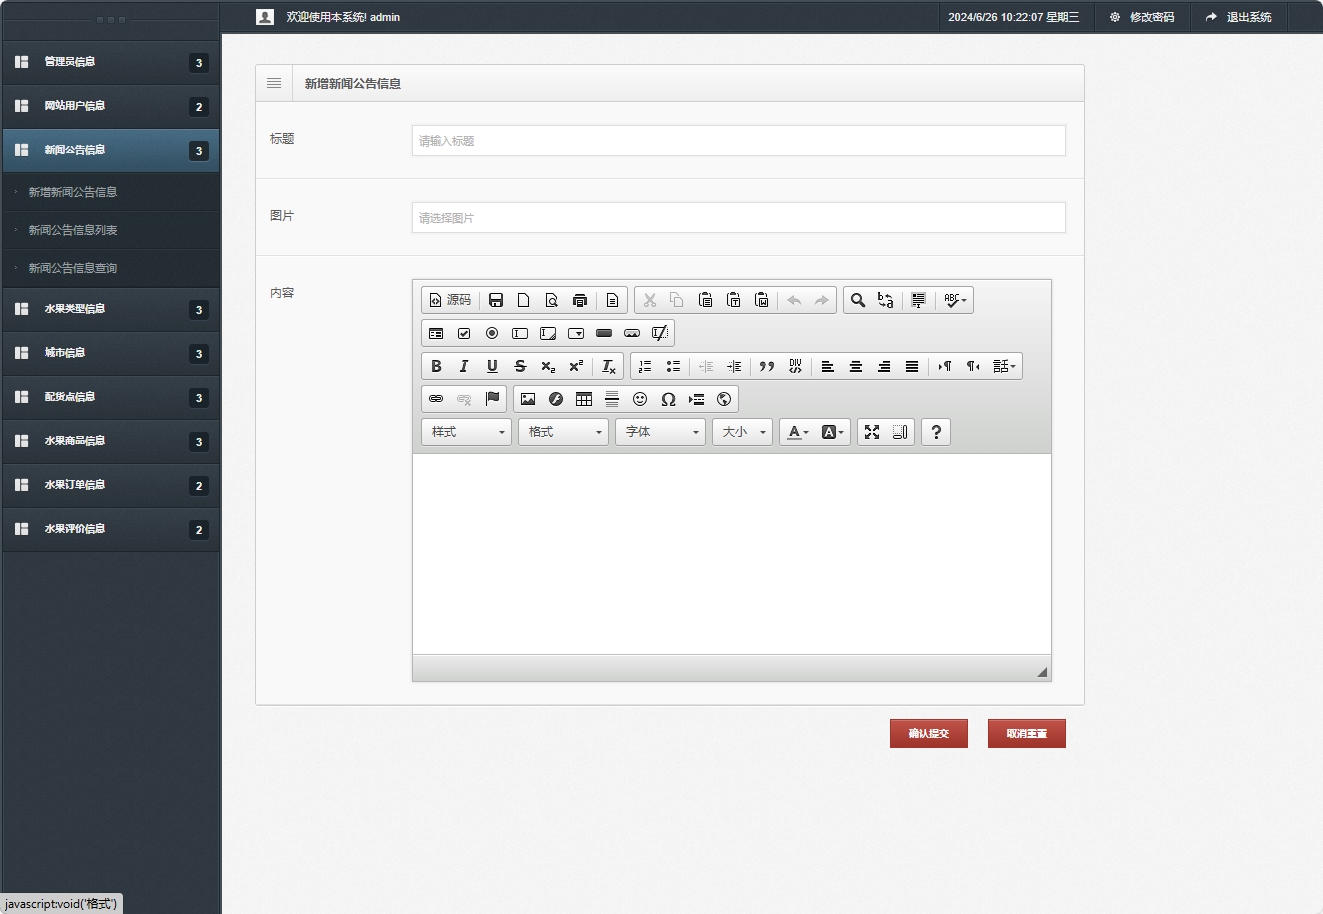Click the 取消重置 reset button

point(1027,734)
